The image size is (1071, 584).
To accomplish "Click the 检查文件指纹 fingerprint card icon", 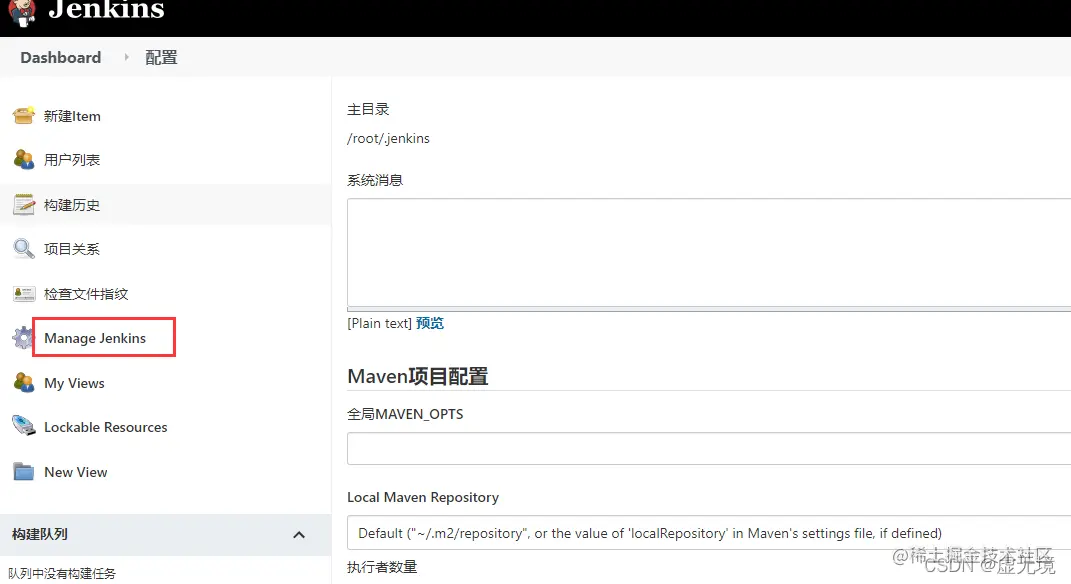I will [24, 294].
